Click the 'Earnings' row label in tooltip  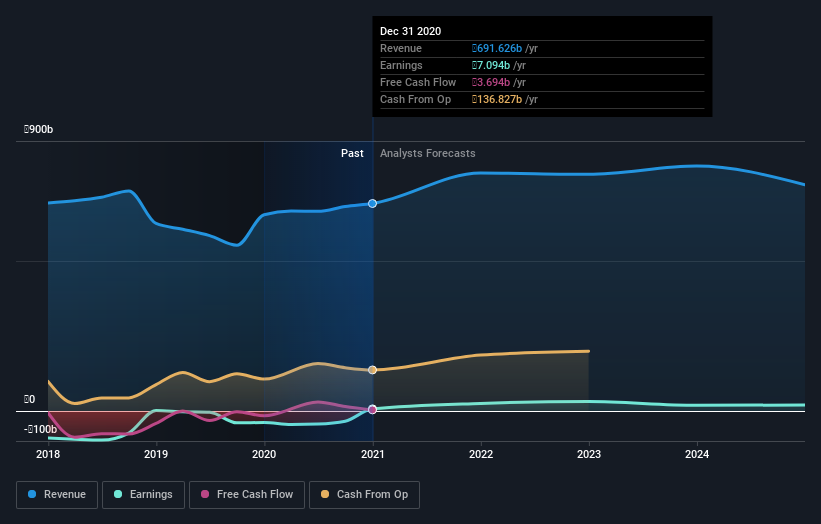(x=401, y=65)
